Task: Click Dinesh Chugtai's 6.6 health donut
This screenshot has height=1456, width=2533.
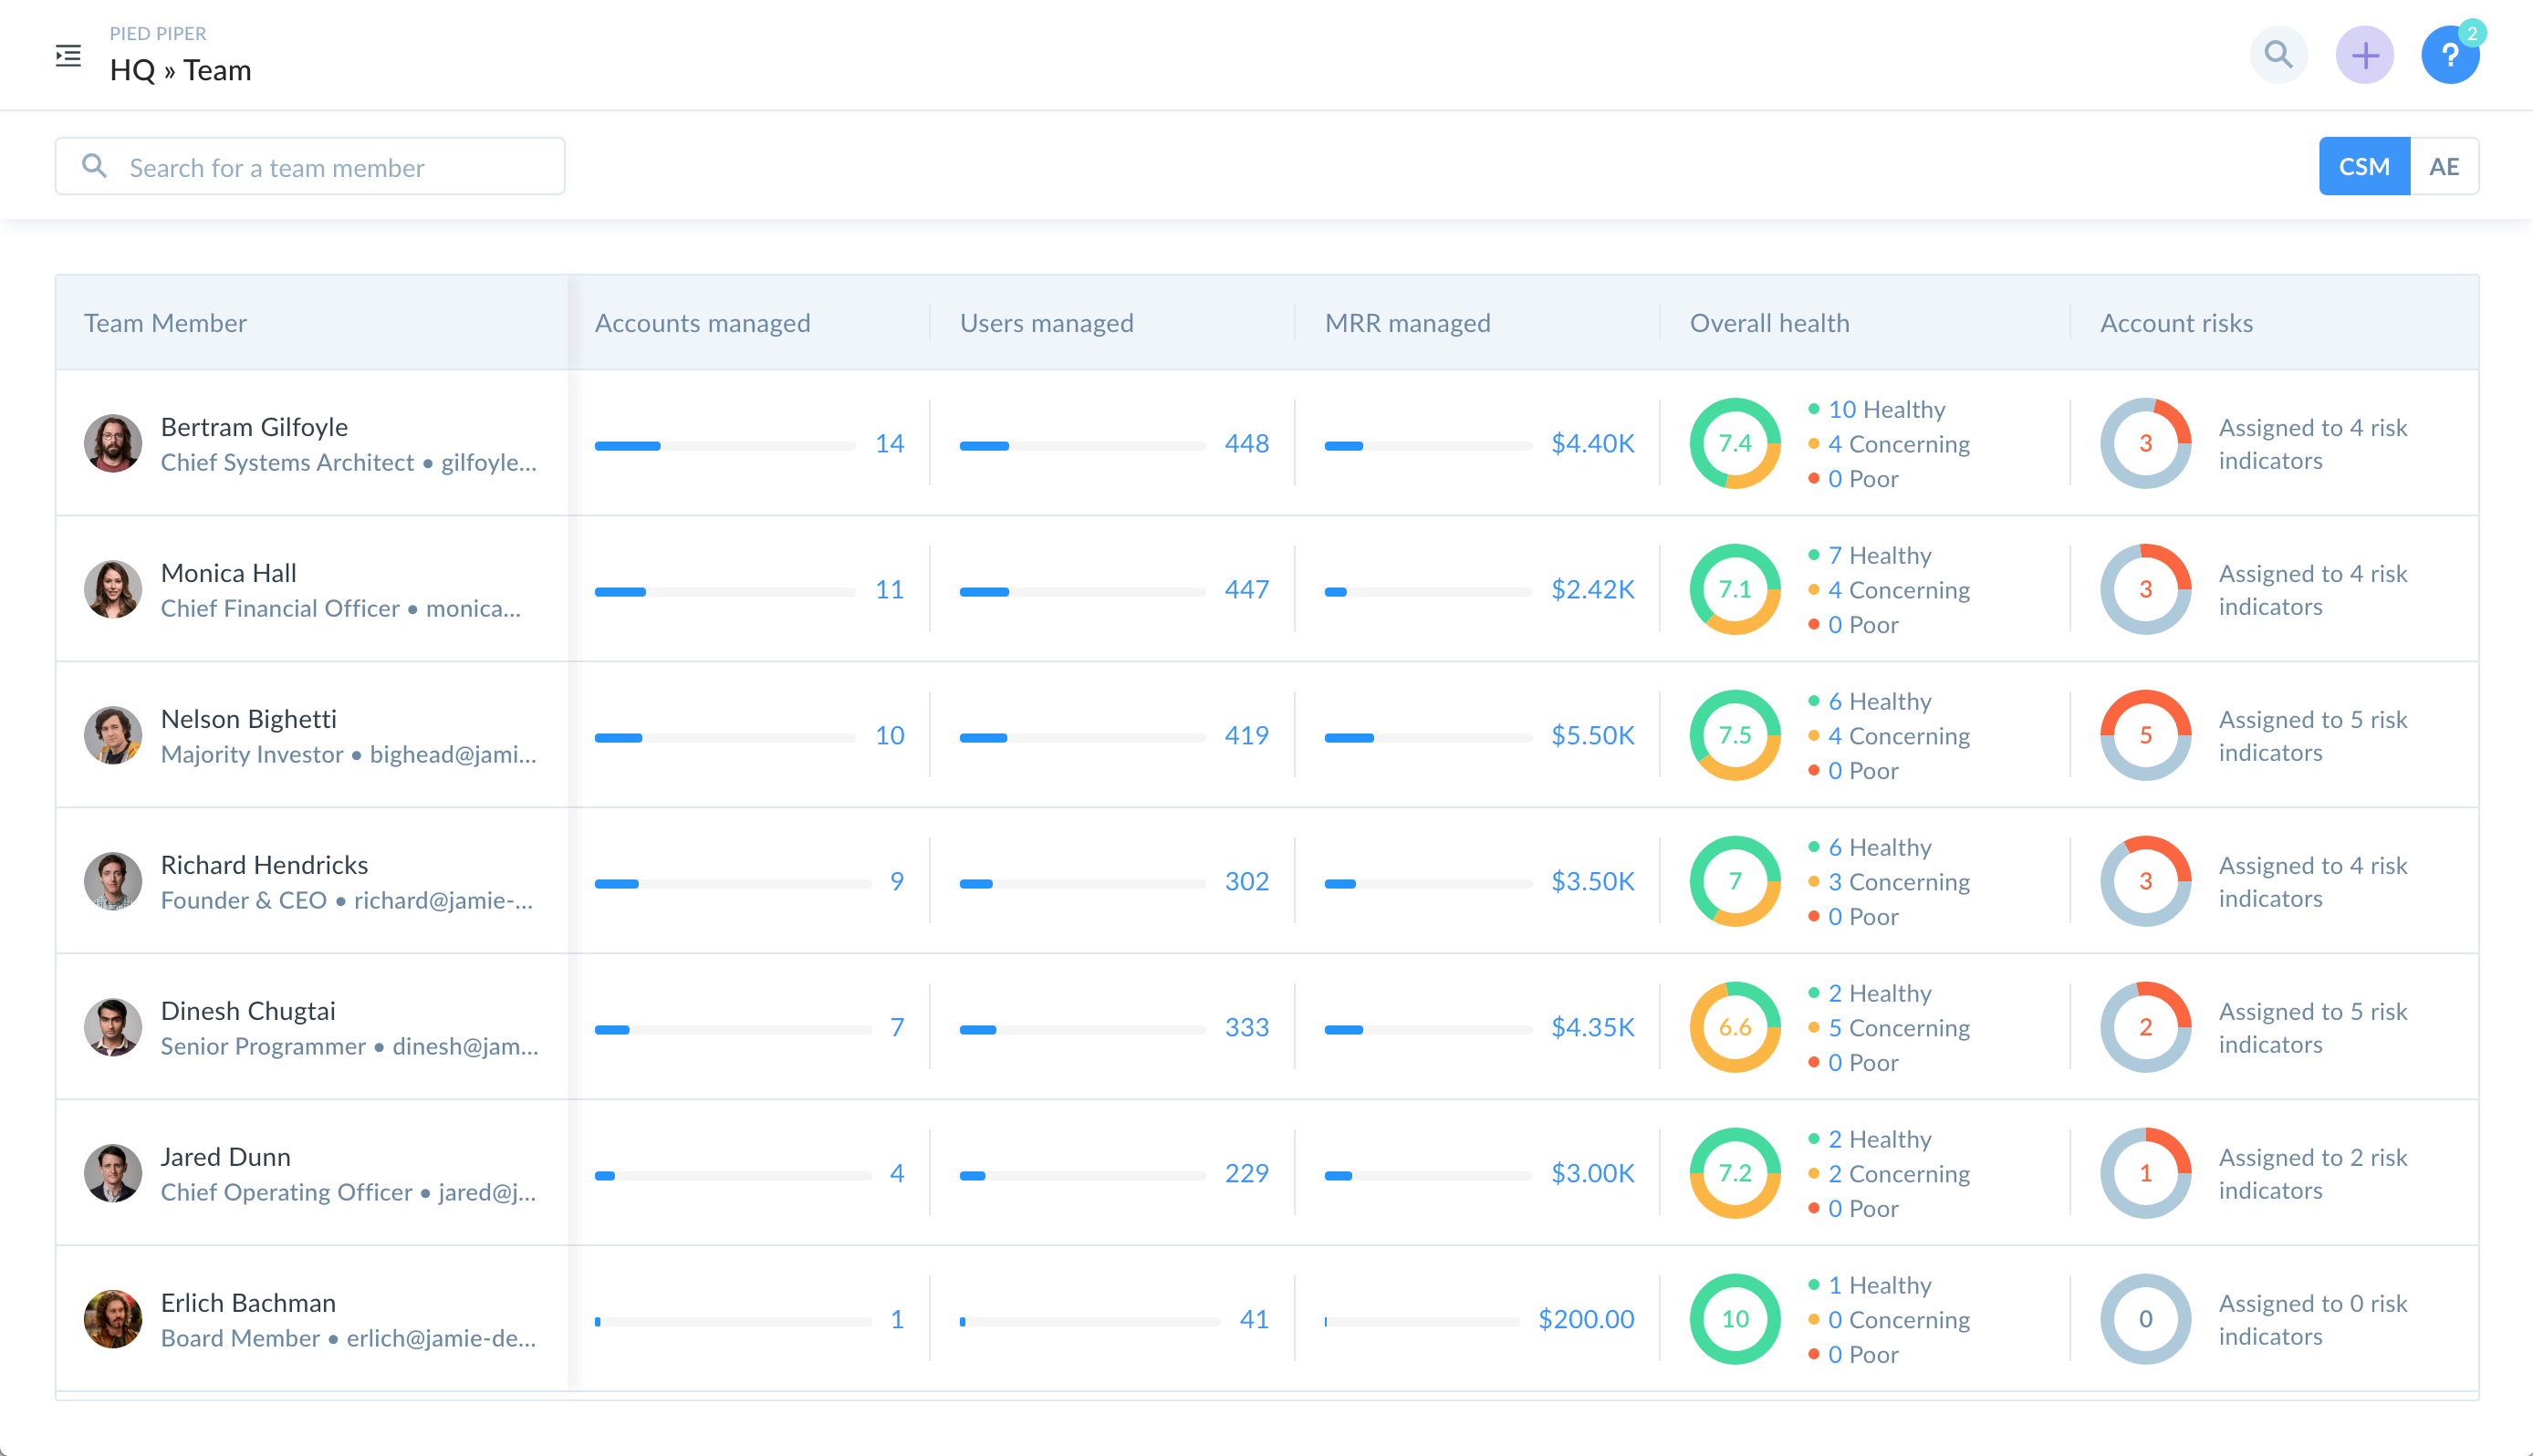Action: click(x=1734, y=1027)
